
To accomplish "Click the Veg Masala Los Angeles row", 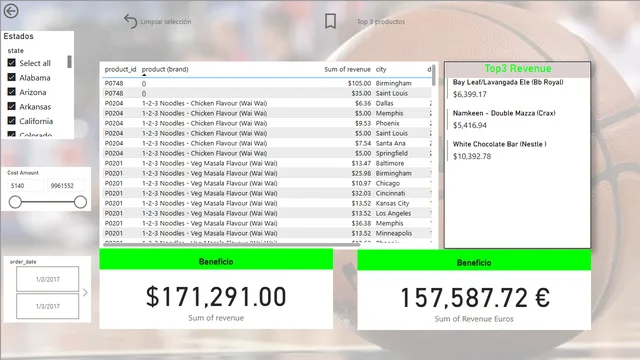I will pyautogui.click(x=267, y=213).
